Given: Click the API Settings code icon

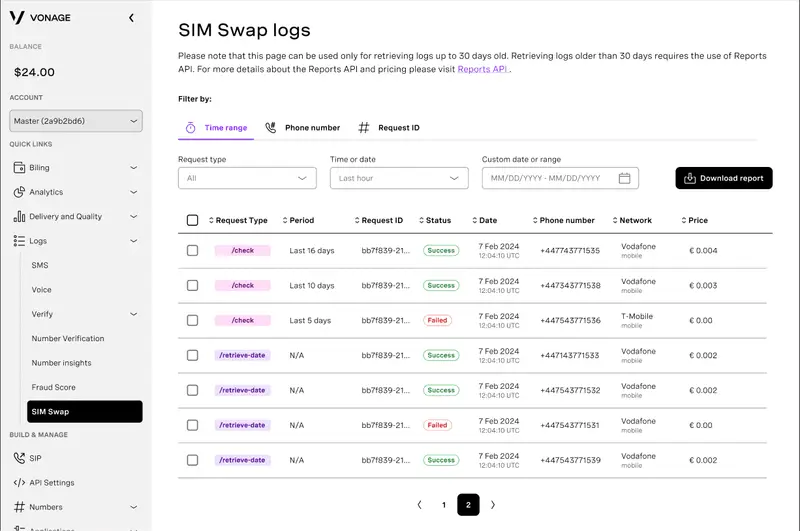Looking at the screenshot, I should tap(19, 483).
